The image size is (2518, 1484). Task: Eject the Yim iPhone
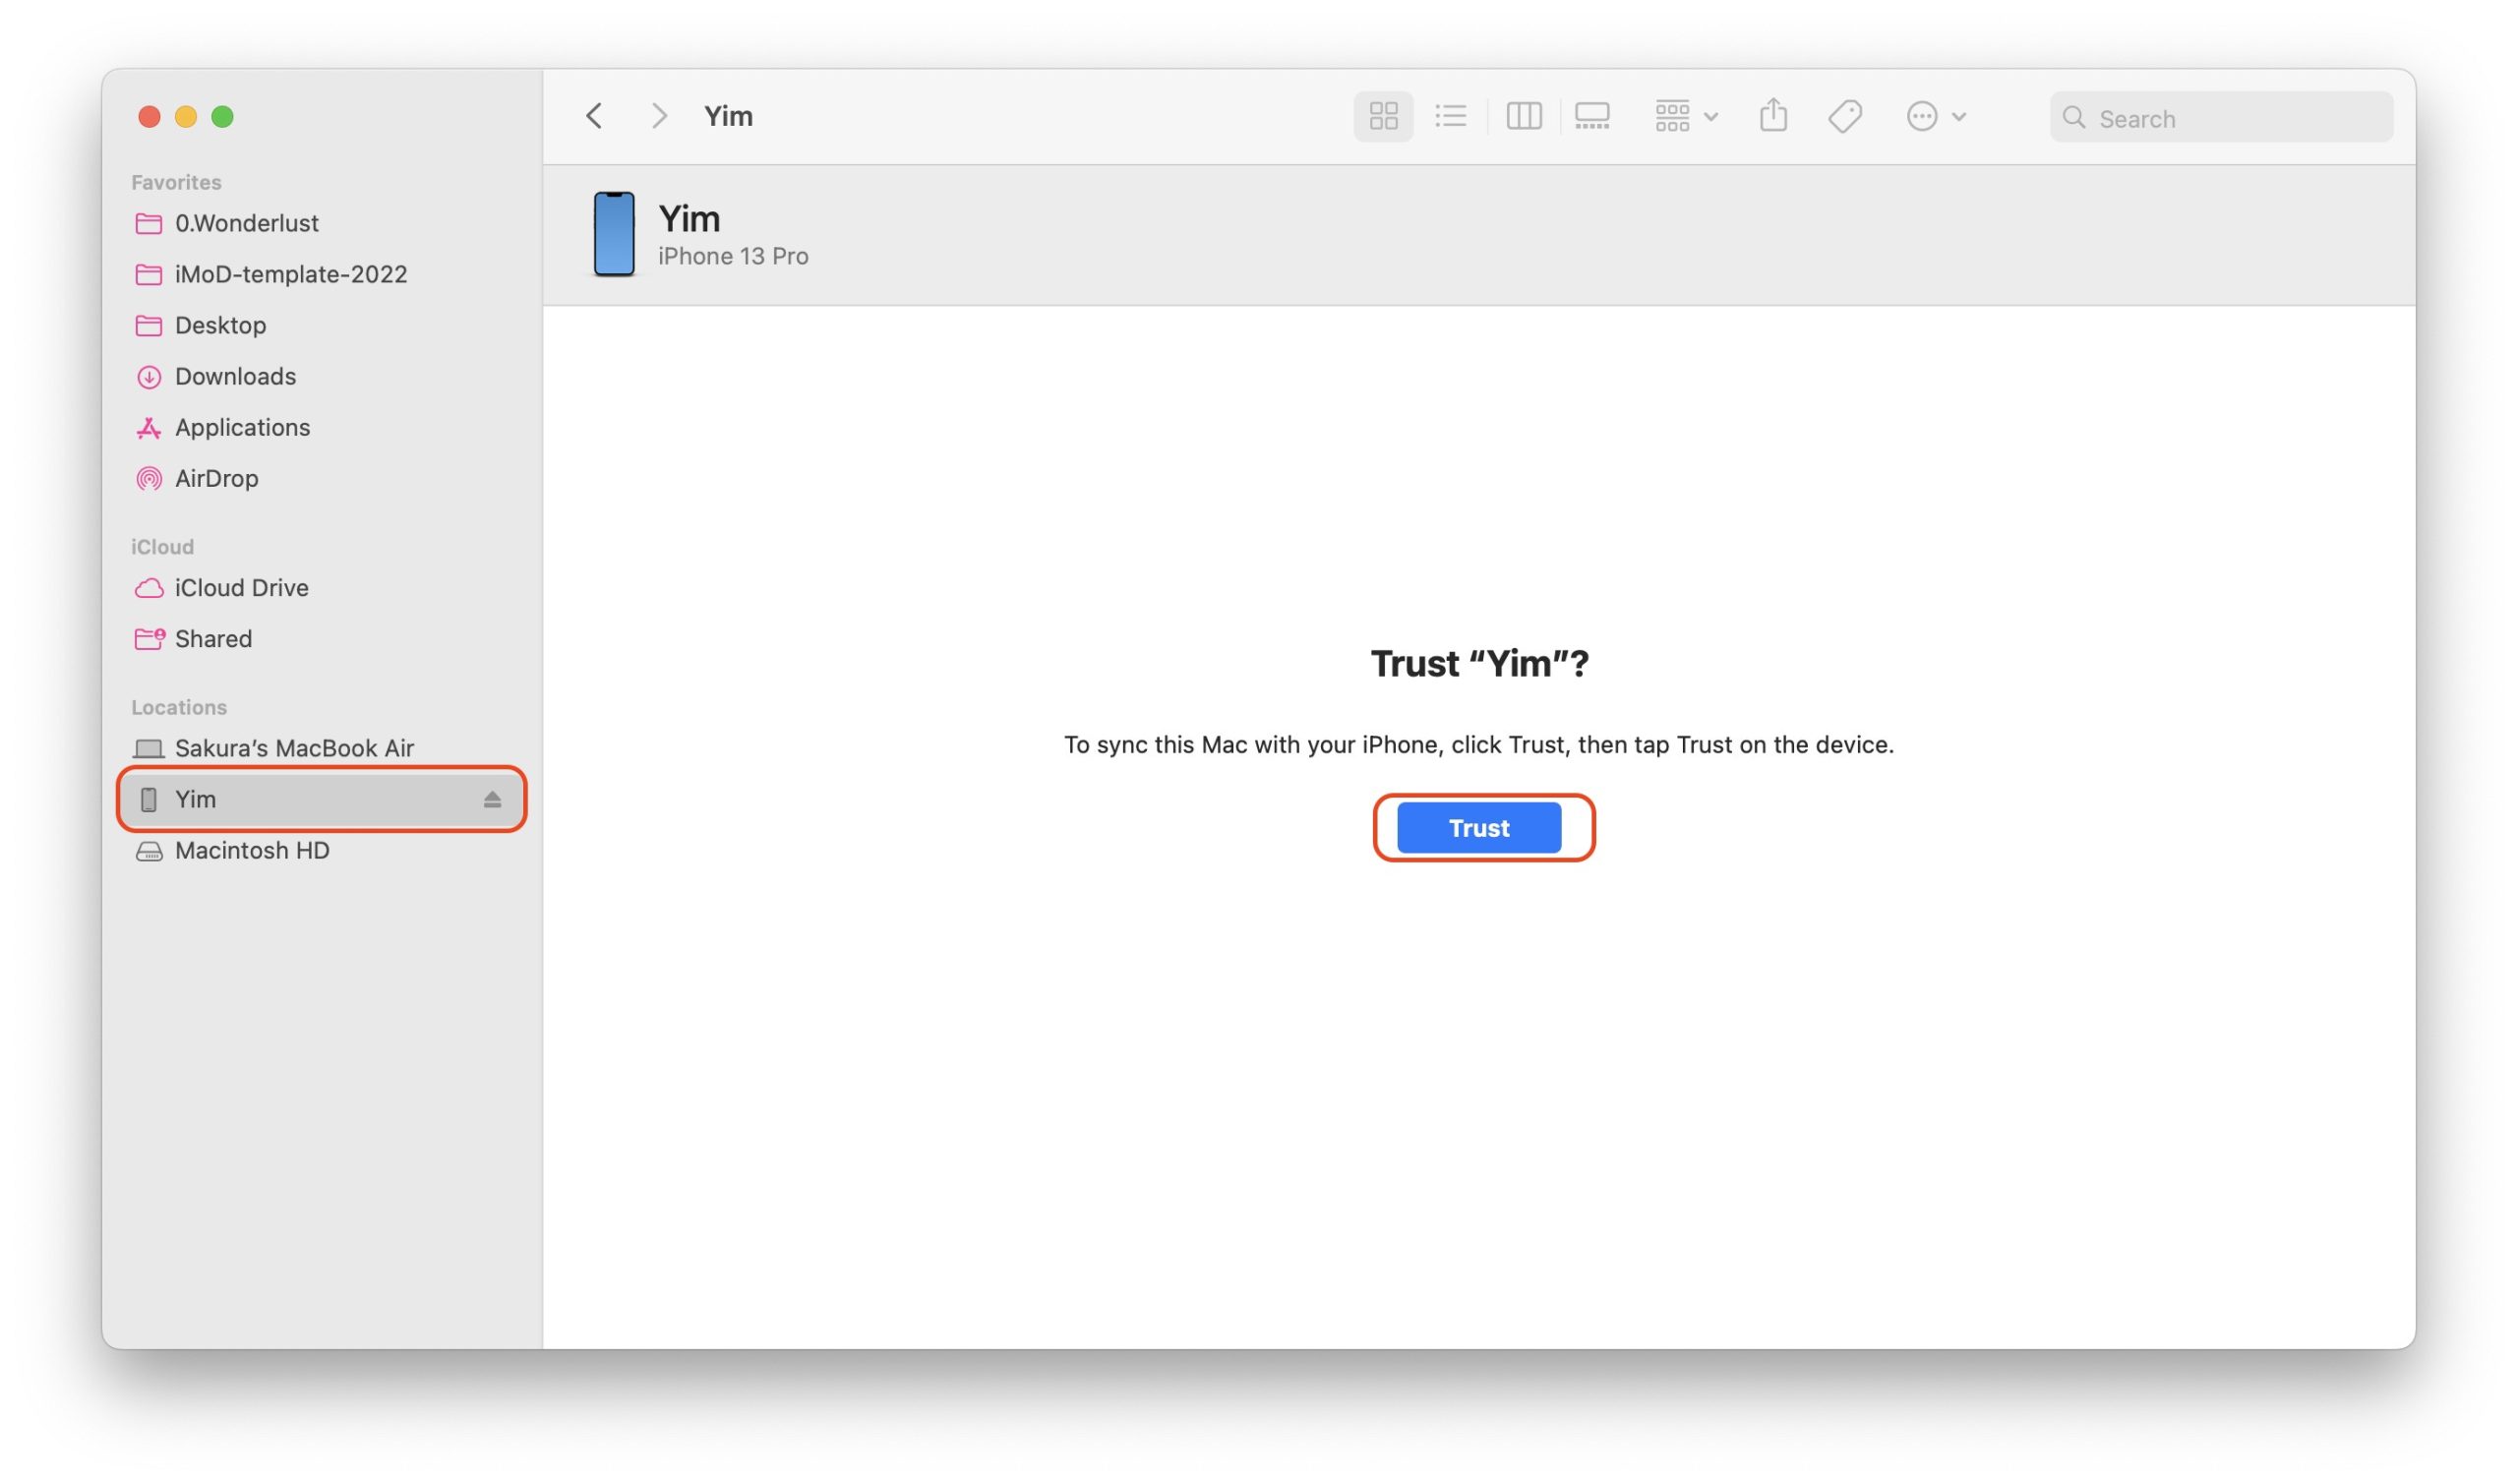coord(492,799)
